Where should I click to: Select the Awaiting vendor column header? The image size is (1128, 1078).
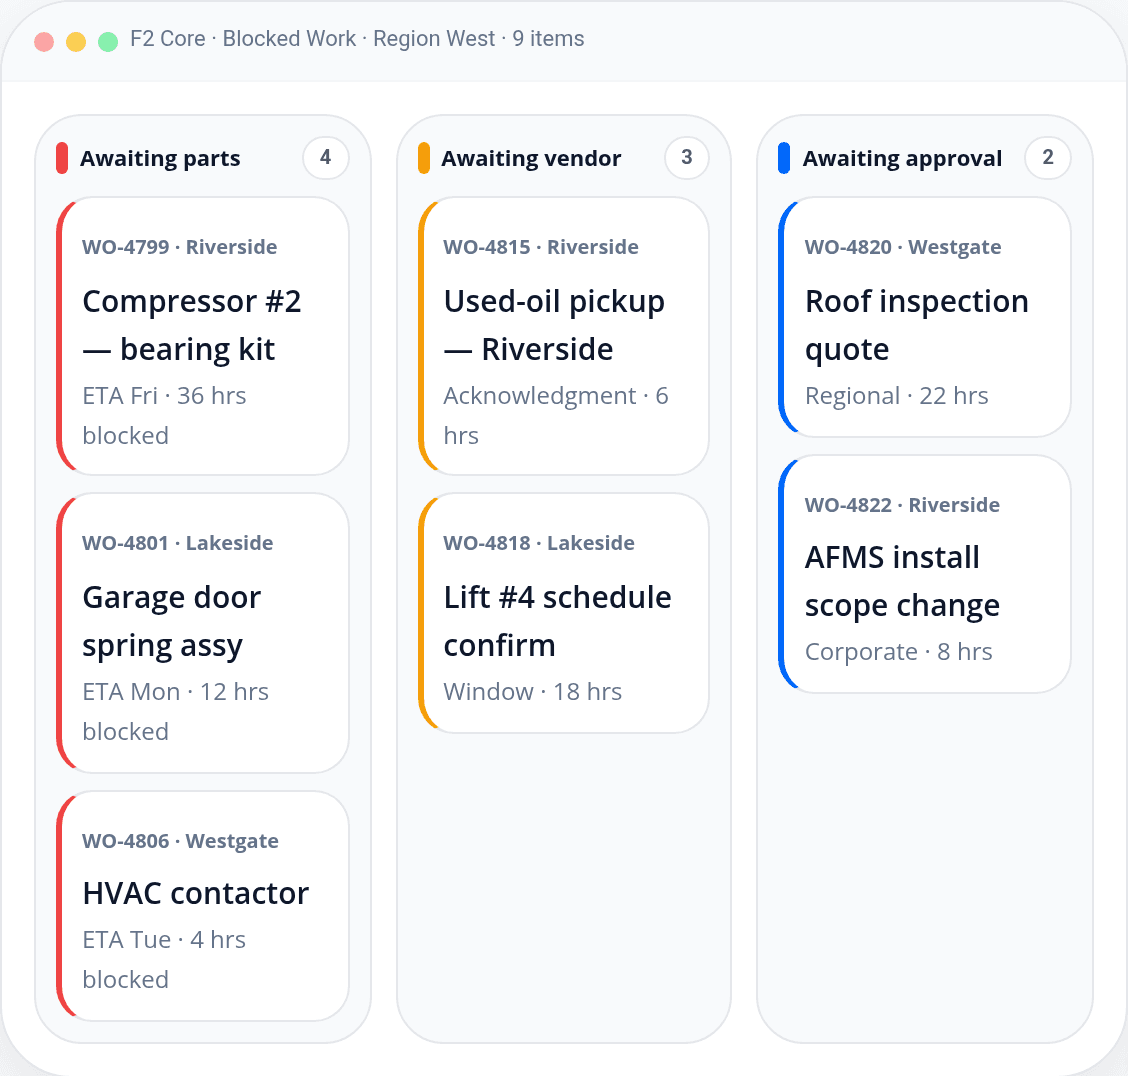531,158
